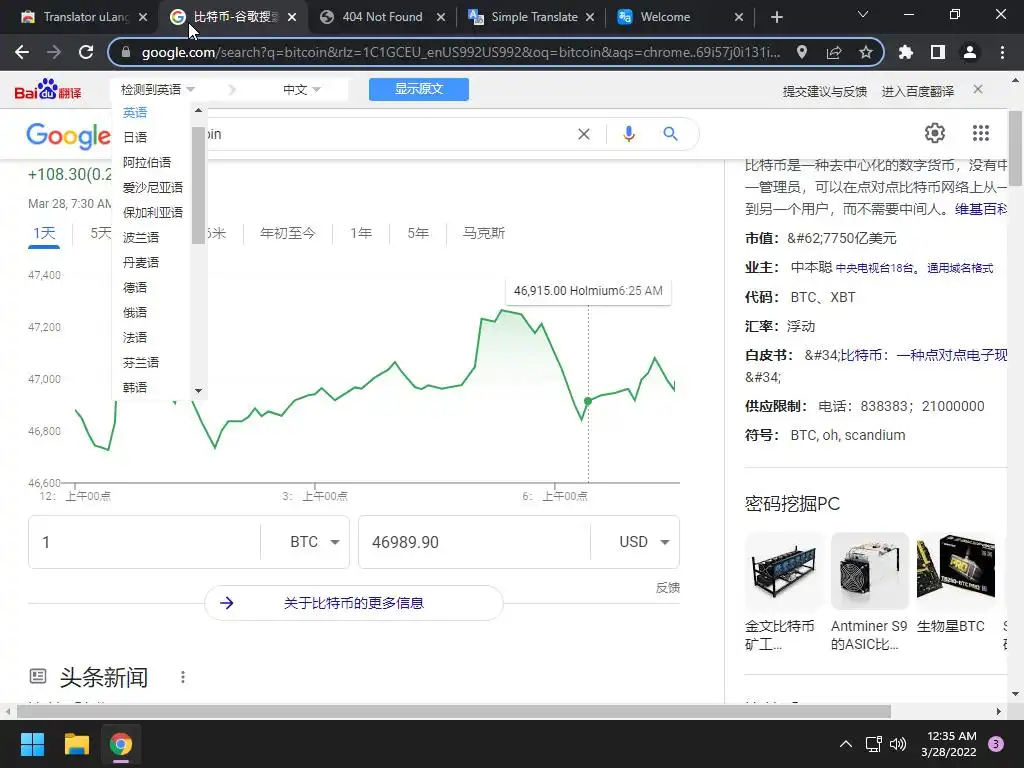
Task: Open Chrome profile avatar
Action: pyautogui.click(x=970, y=52)
